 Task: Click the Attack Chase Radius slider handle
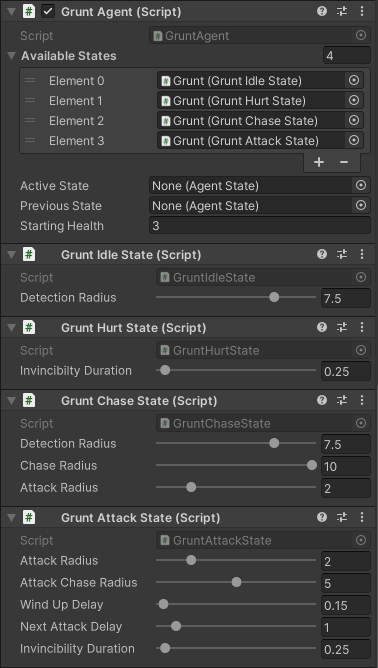(x=236, y=582)
